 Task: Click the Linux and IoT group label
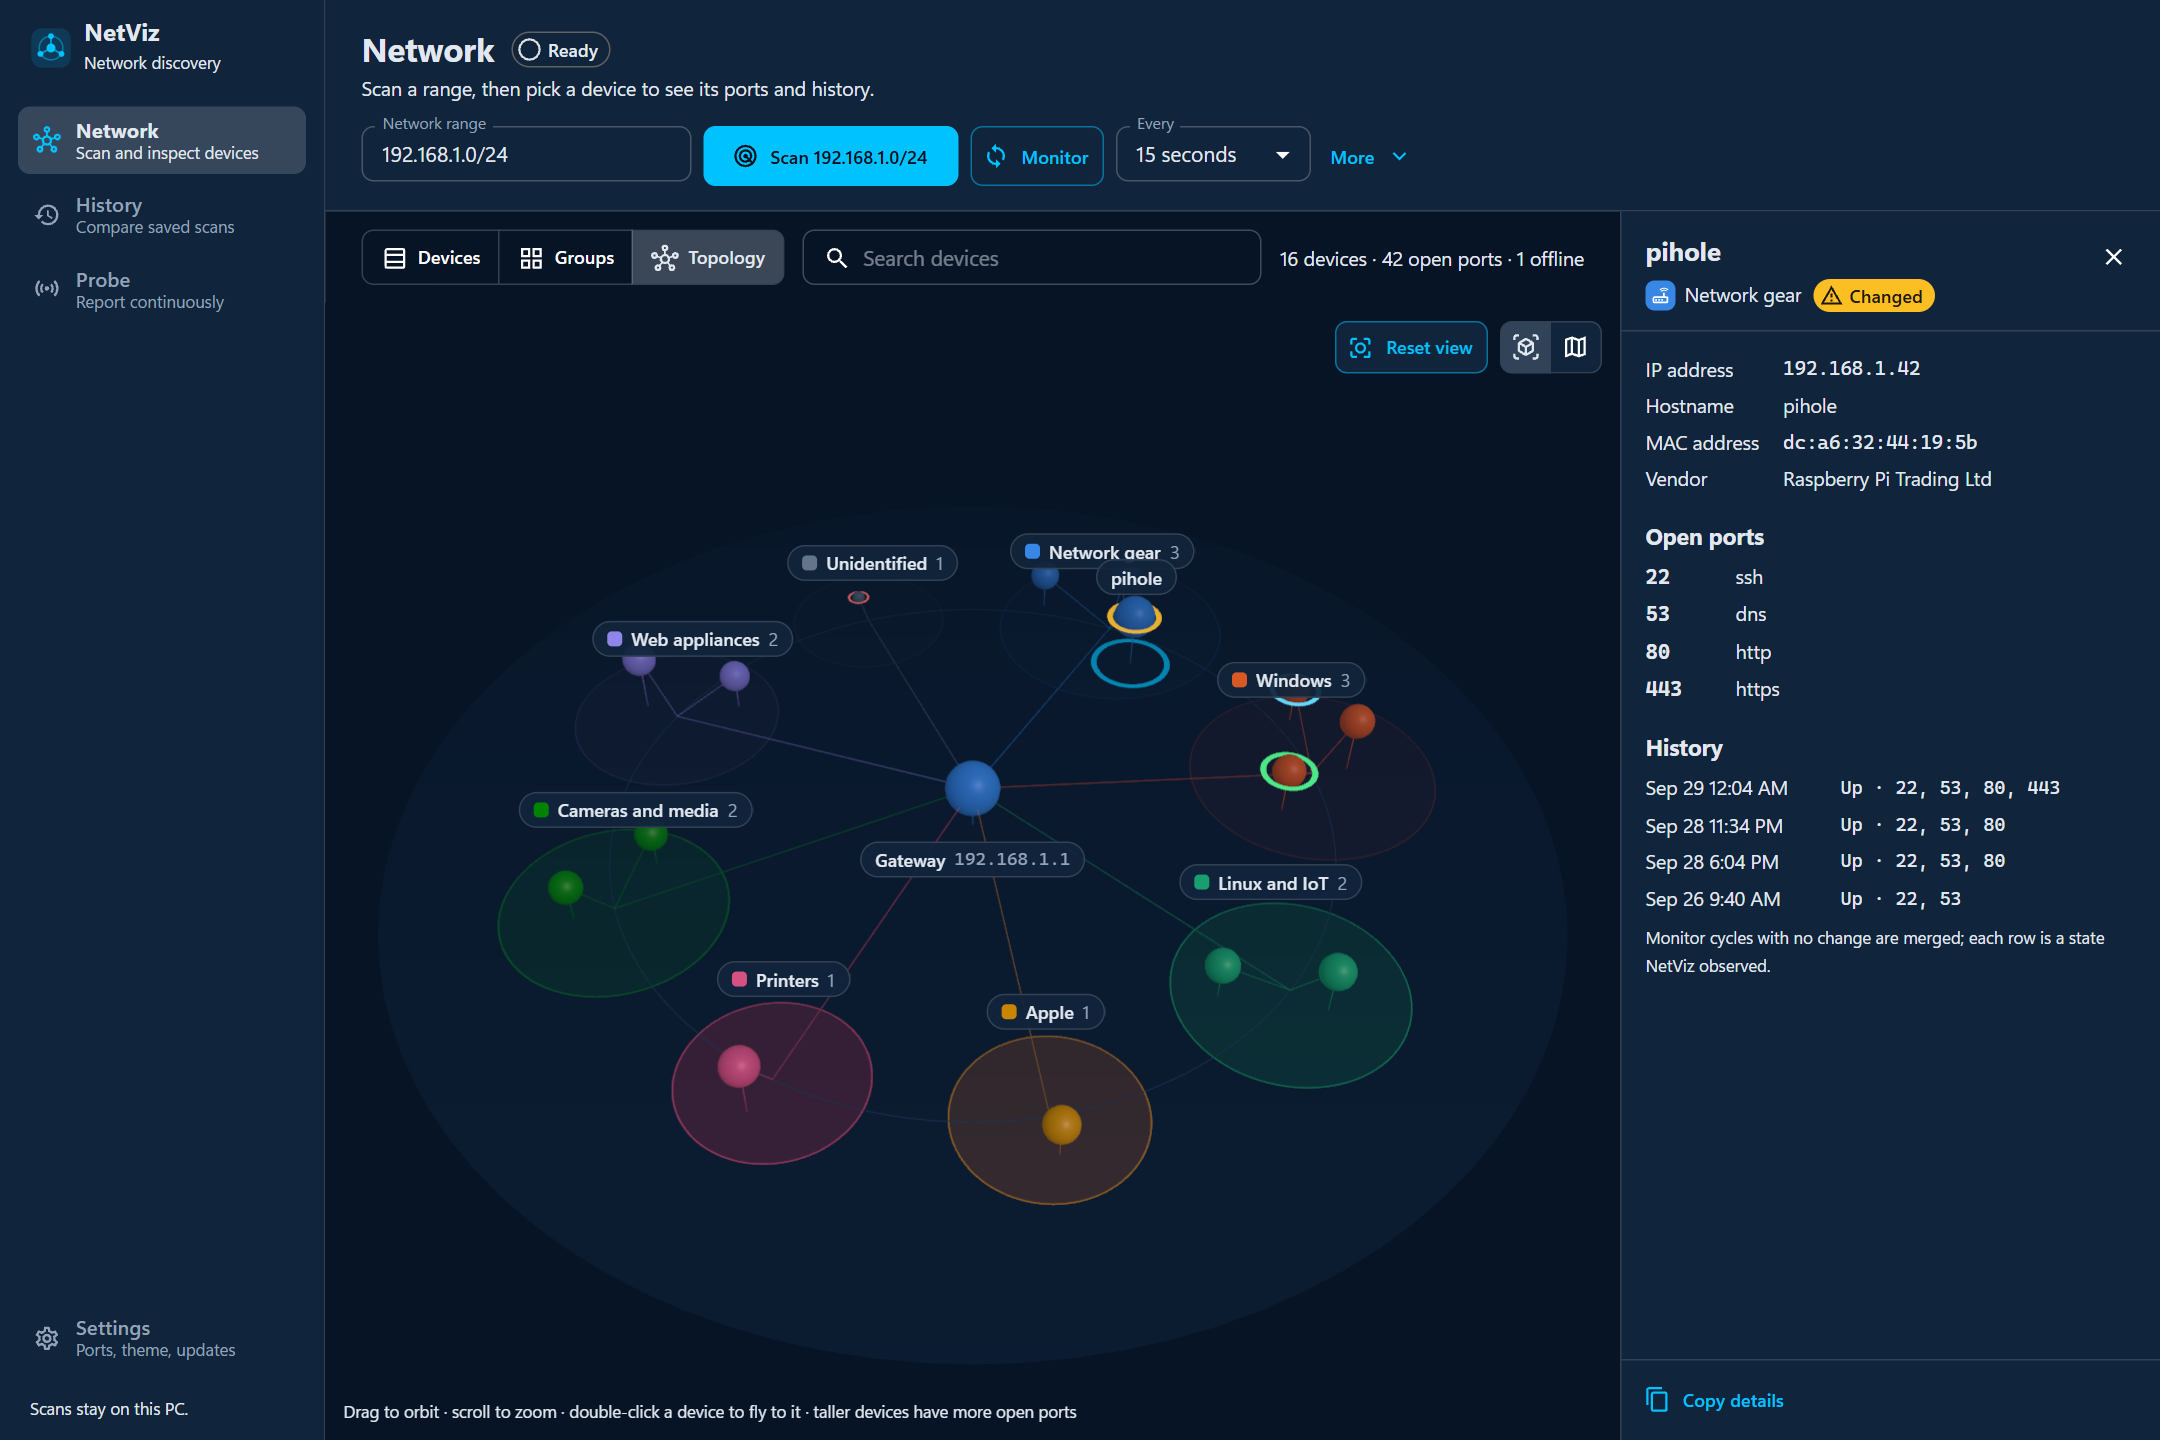tap(1270, 883)
